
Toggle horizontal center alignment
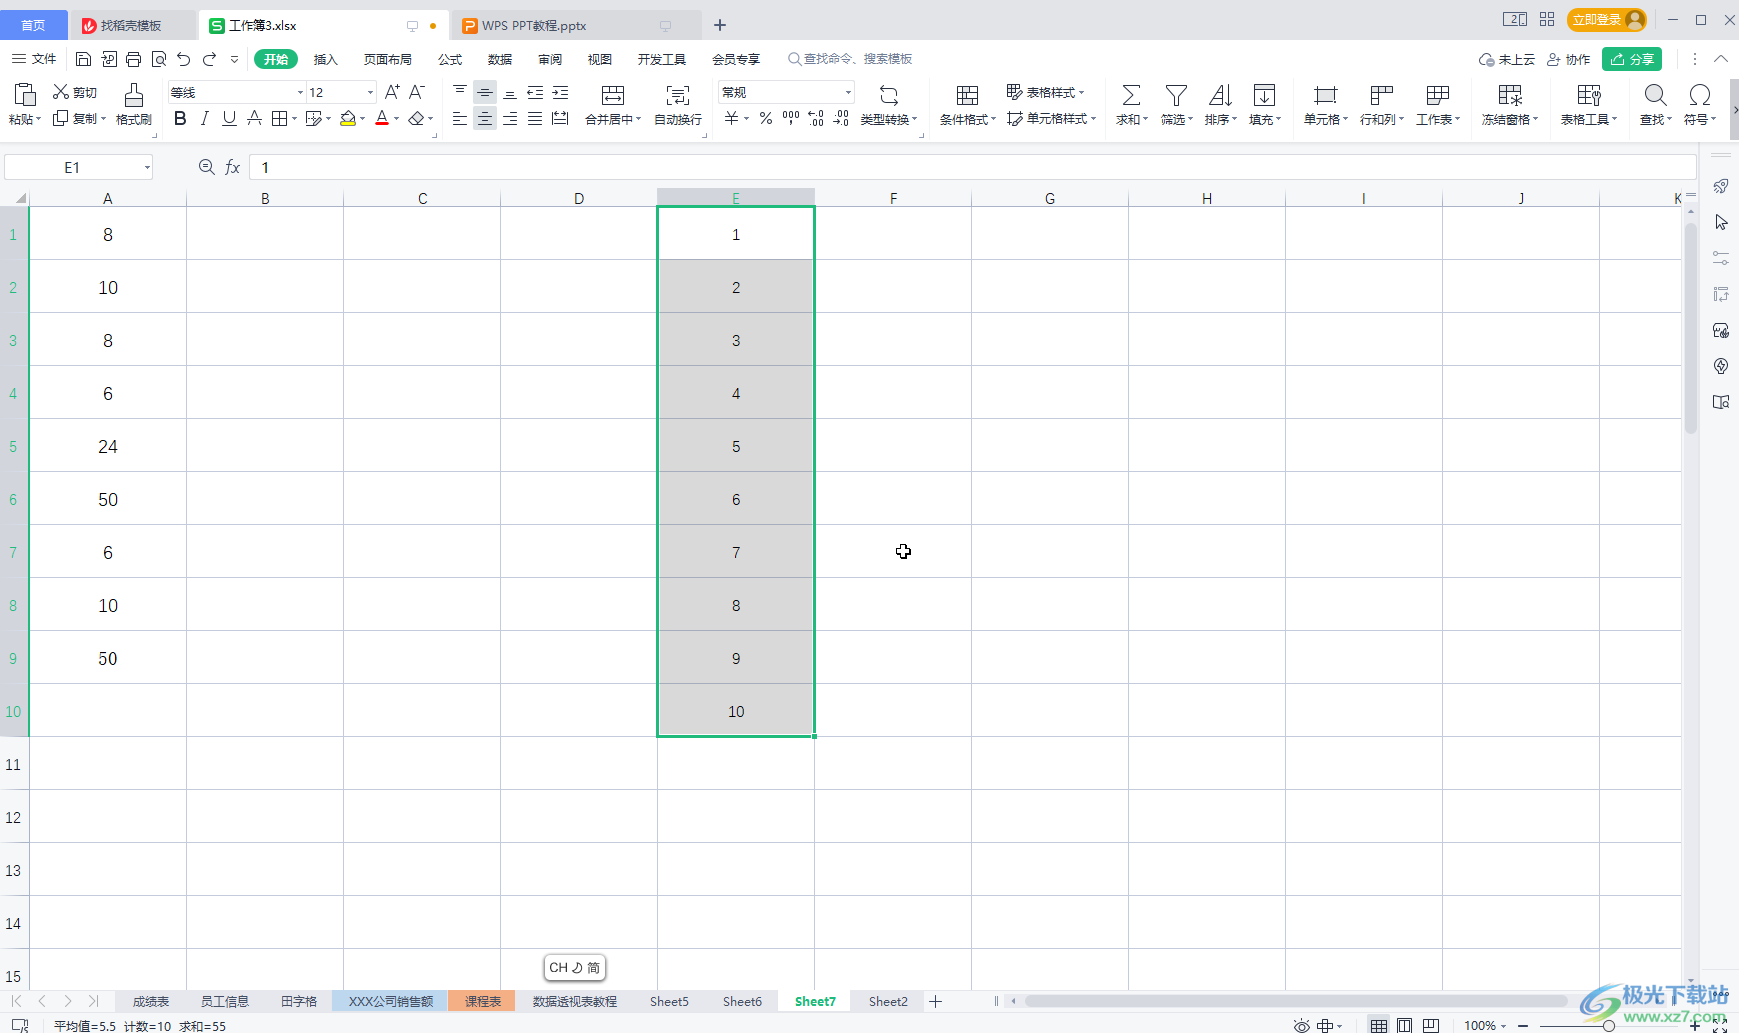tap(485, 119)
